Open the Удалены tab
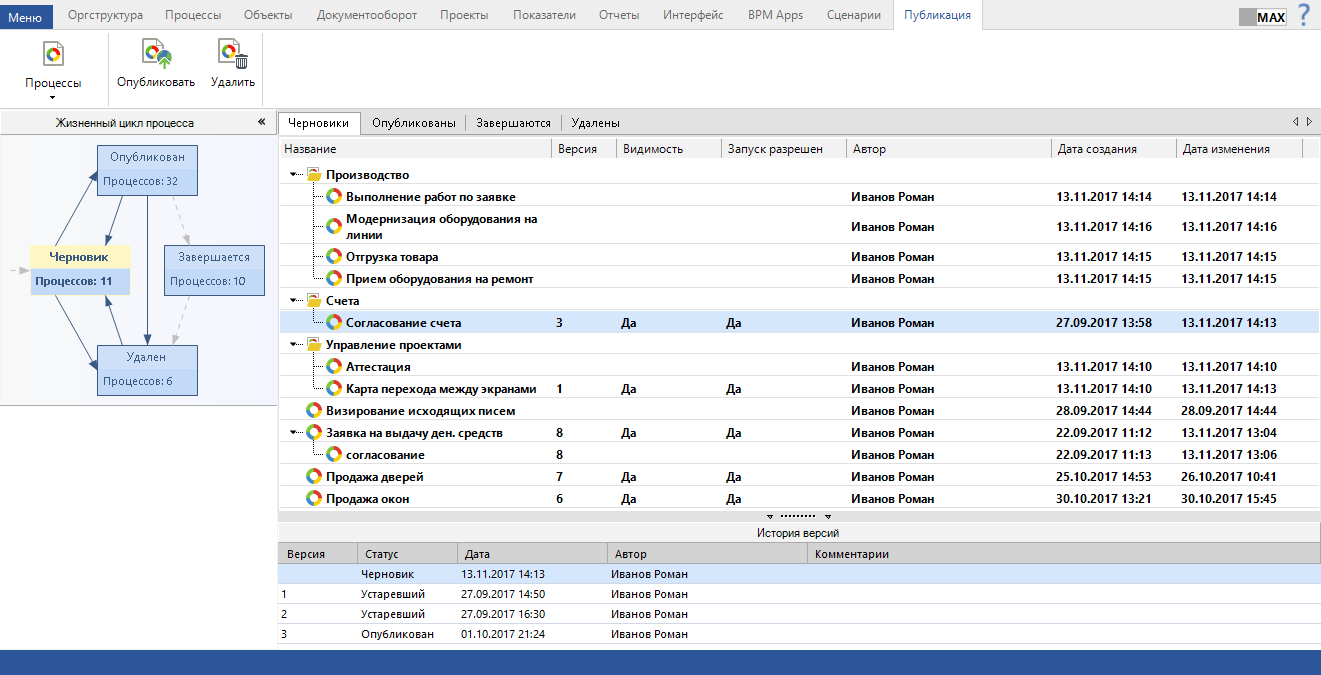 tap(595, 123)
